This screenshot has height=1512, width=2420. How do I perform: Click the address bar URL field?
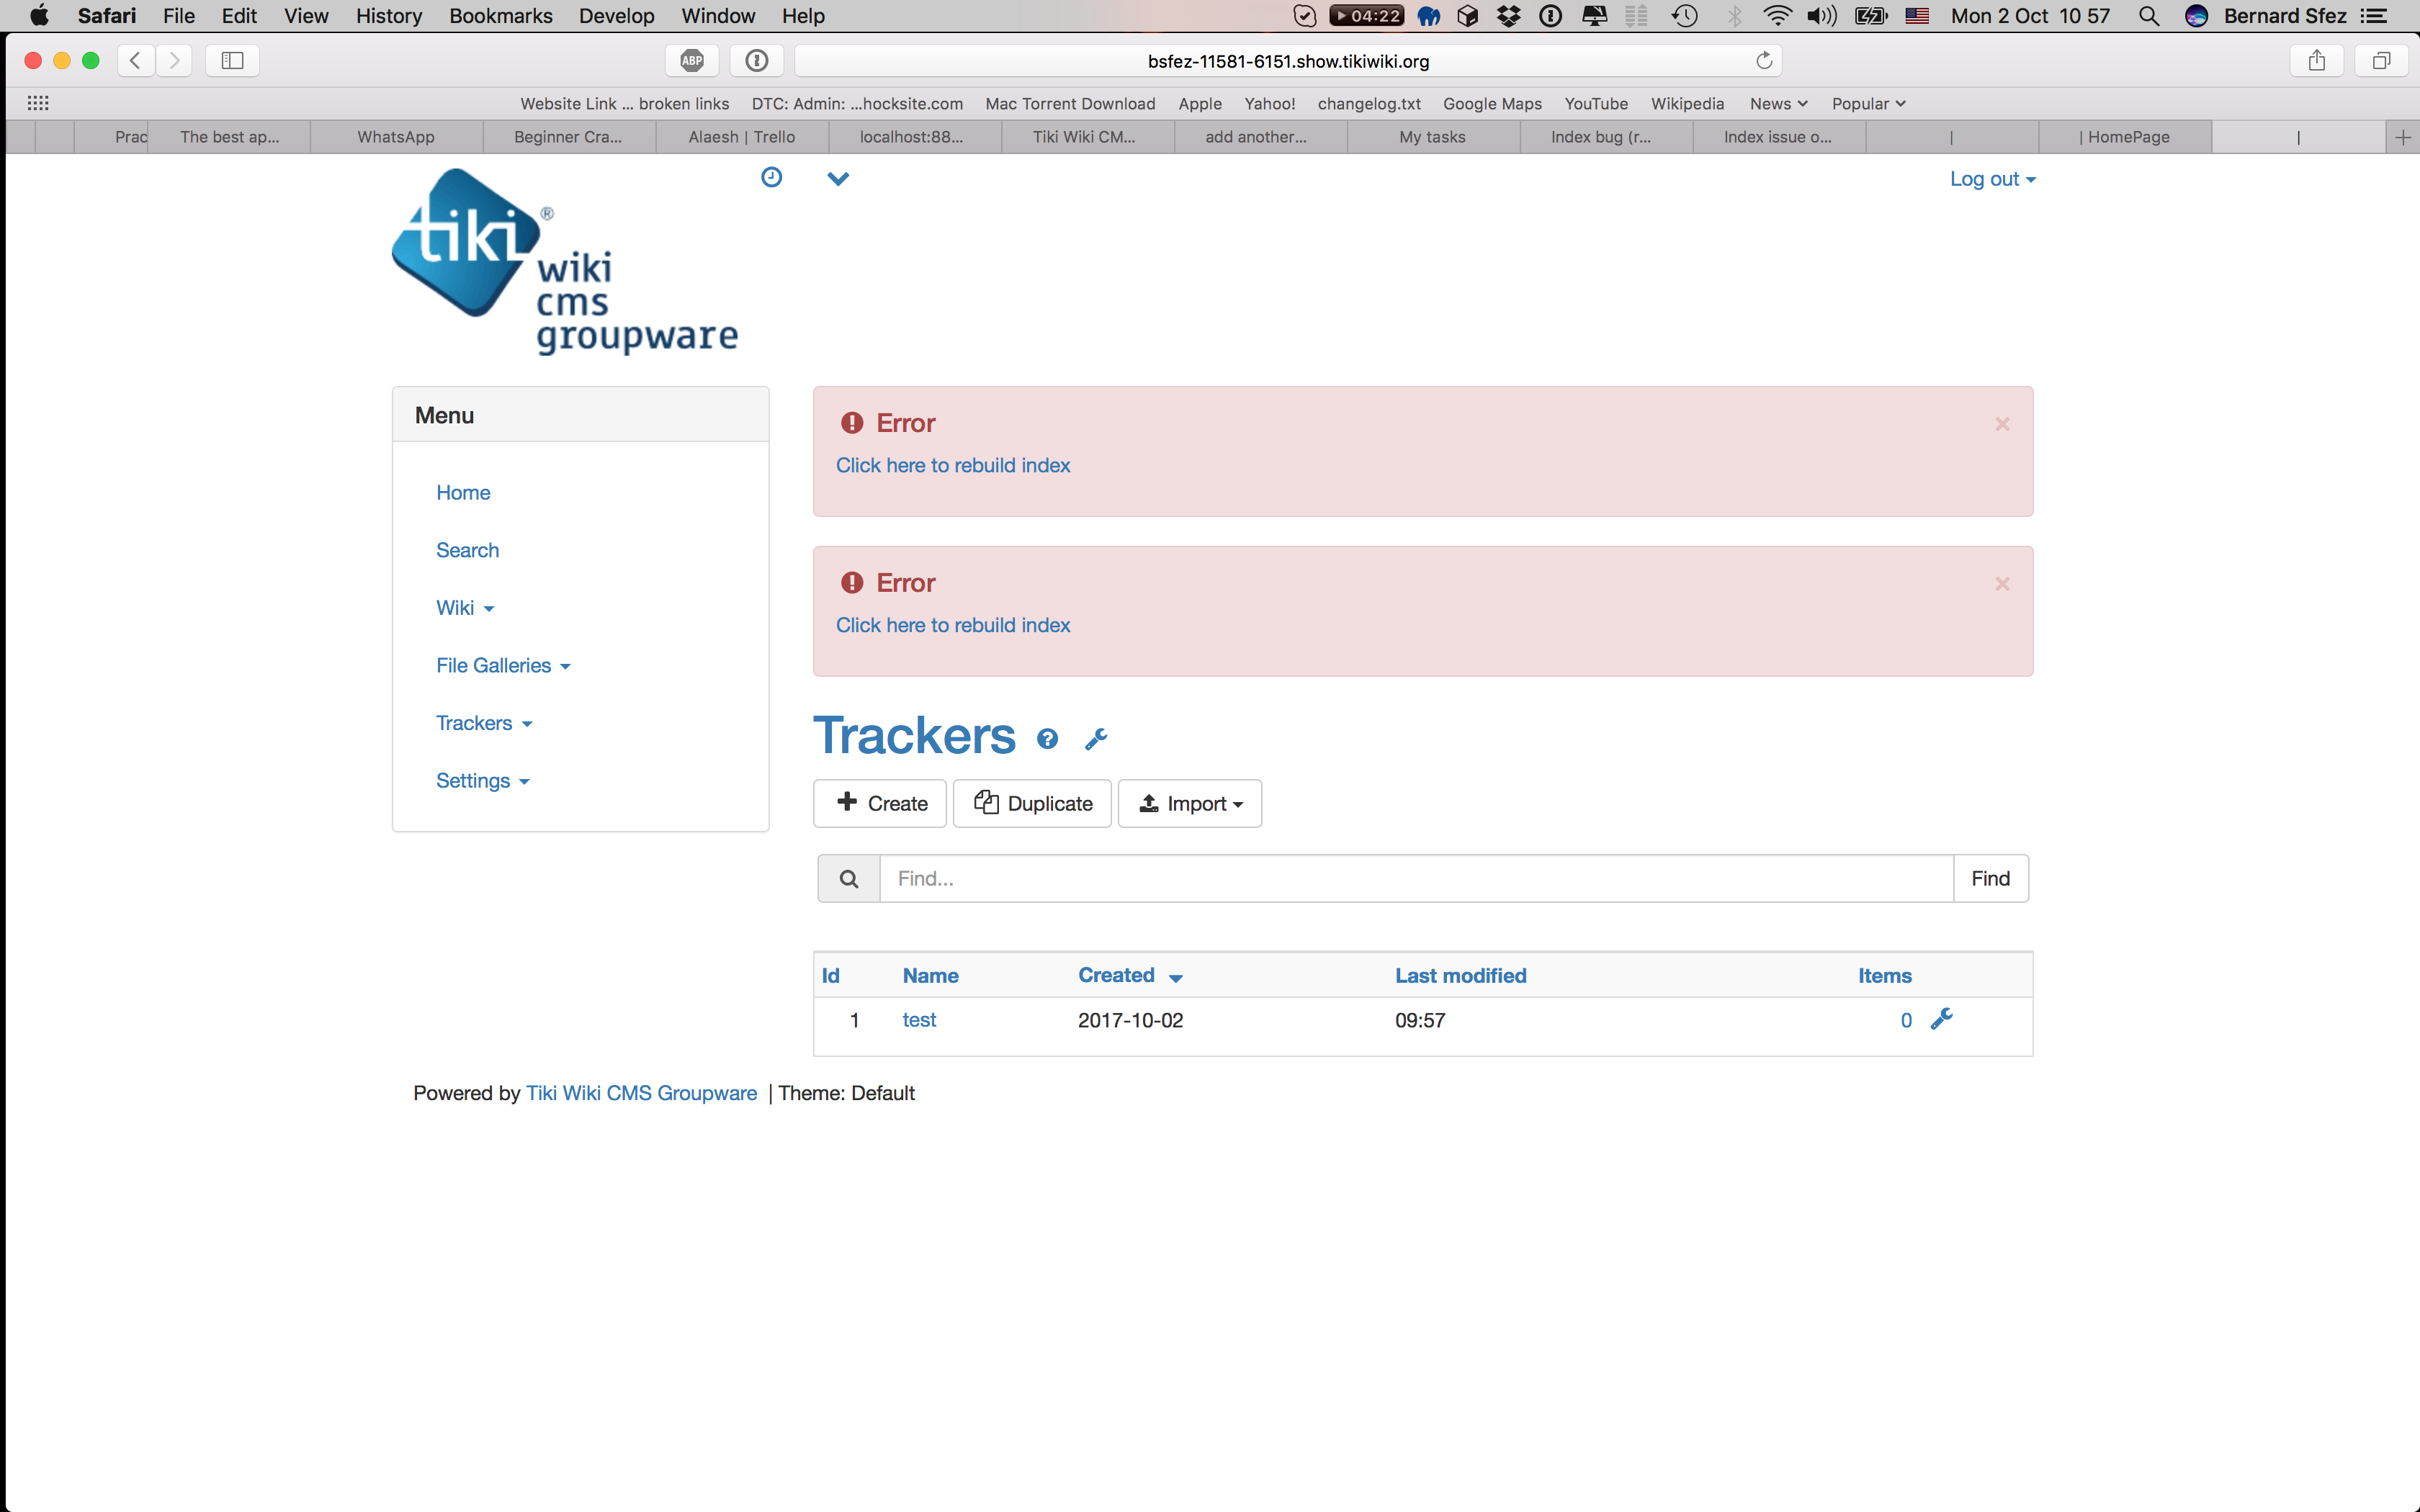(x=1288, y=61)
